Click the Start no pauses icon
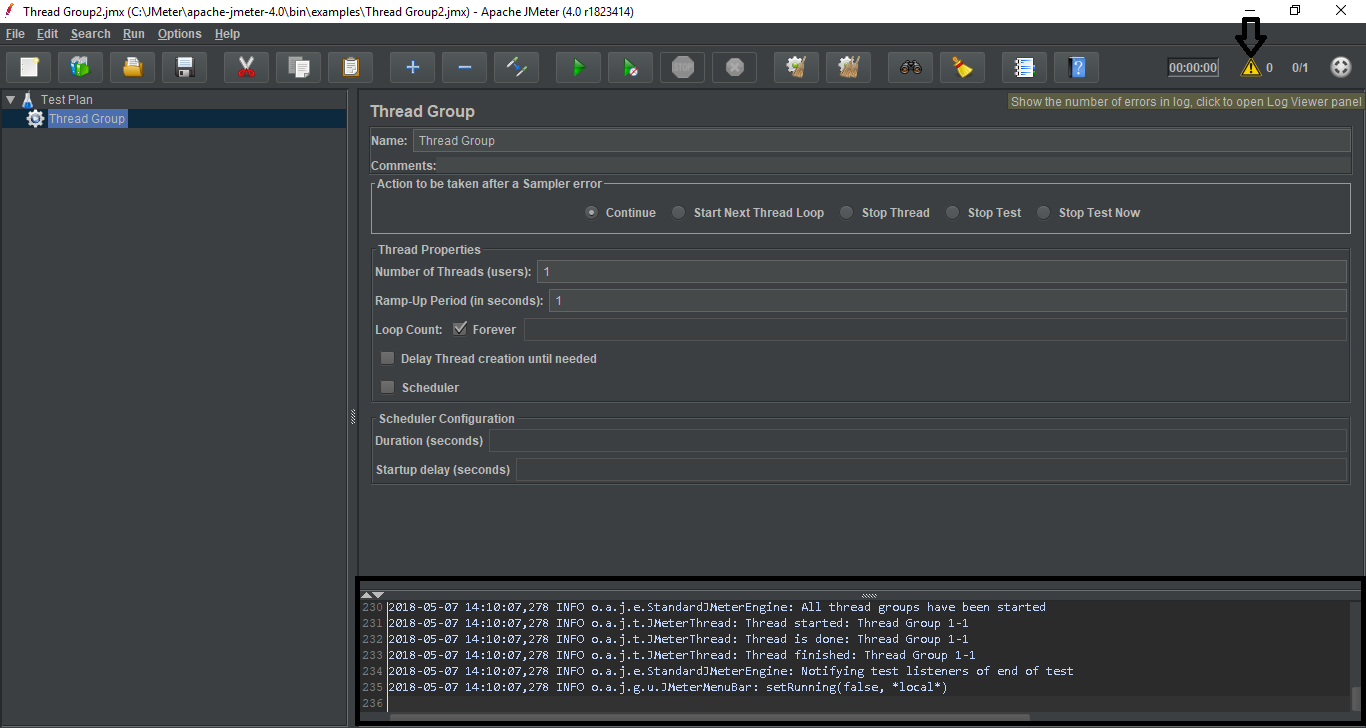Image resolution: width=1366 pixels, height=728 pixels. (630, 68)
